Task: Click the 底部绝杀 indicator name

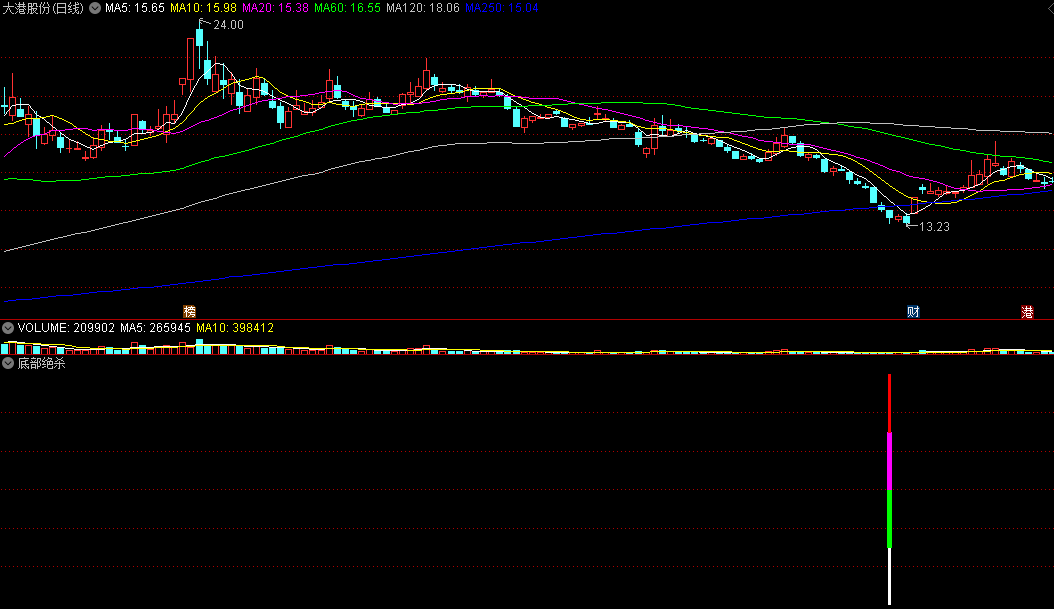Action: (x=41, y=364)
